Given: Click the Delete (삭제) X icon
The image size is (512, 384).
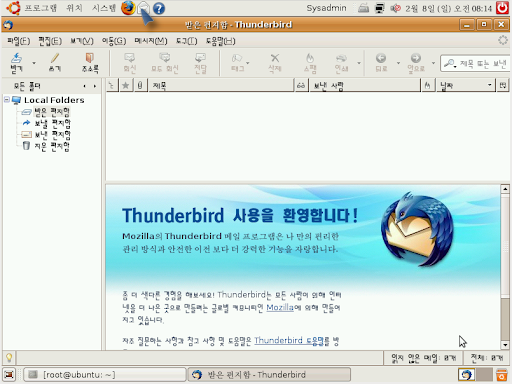Looking at the screenshot, I should click(275, 58).
